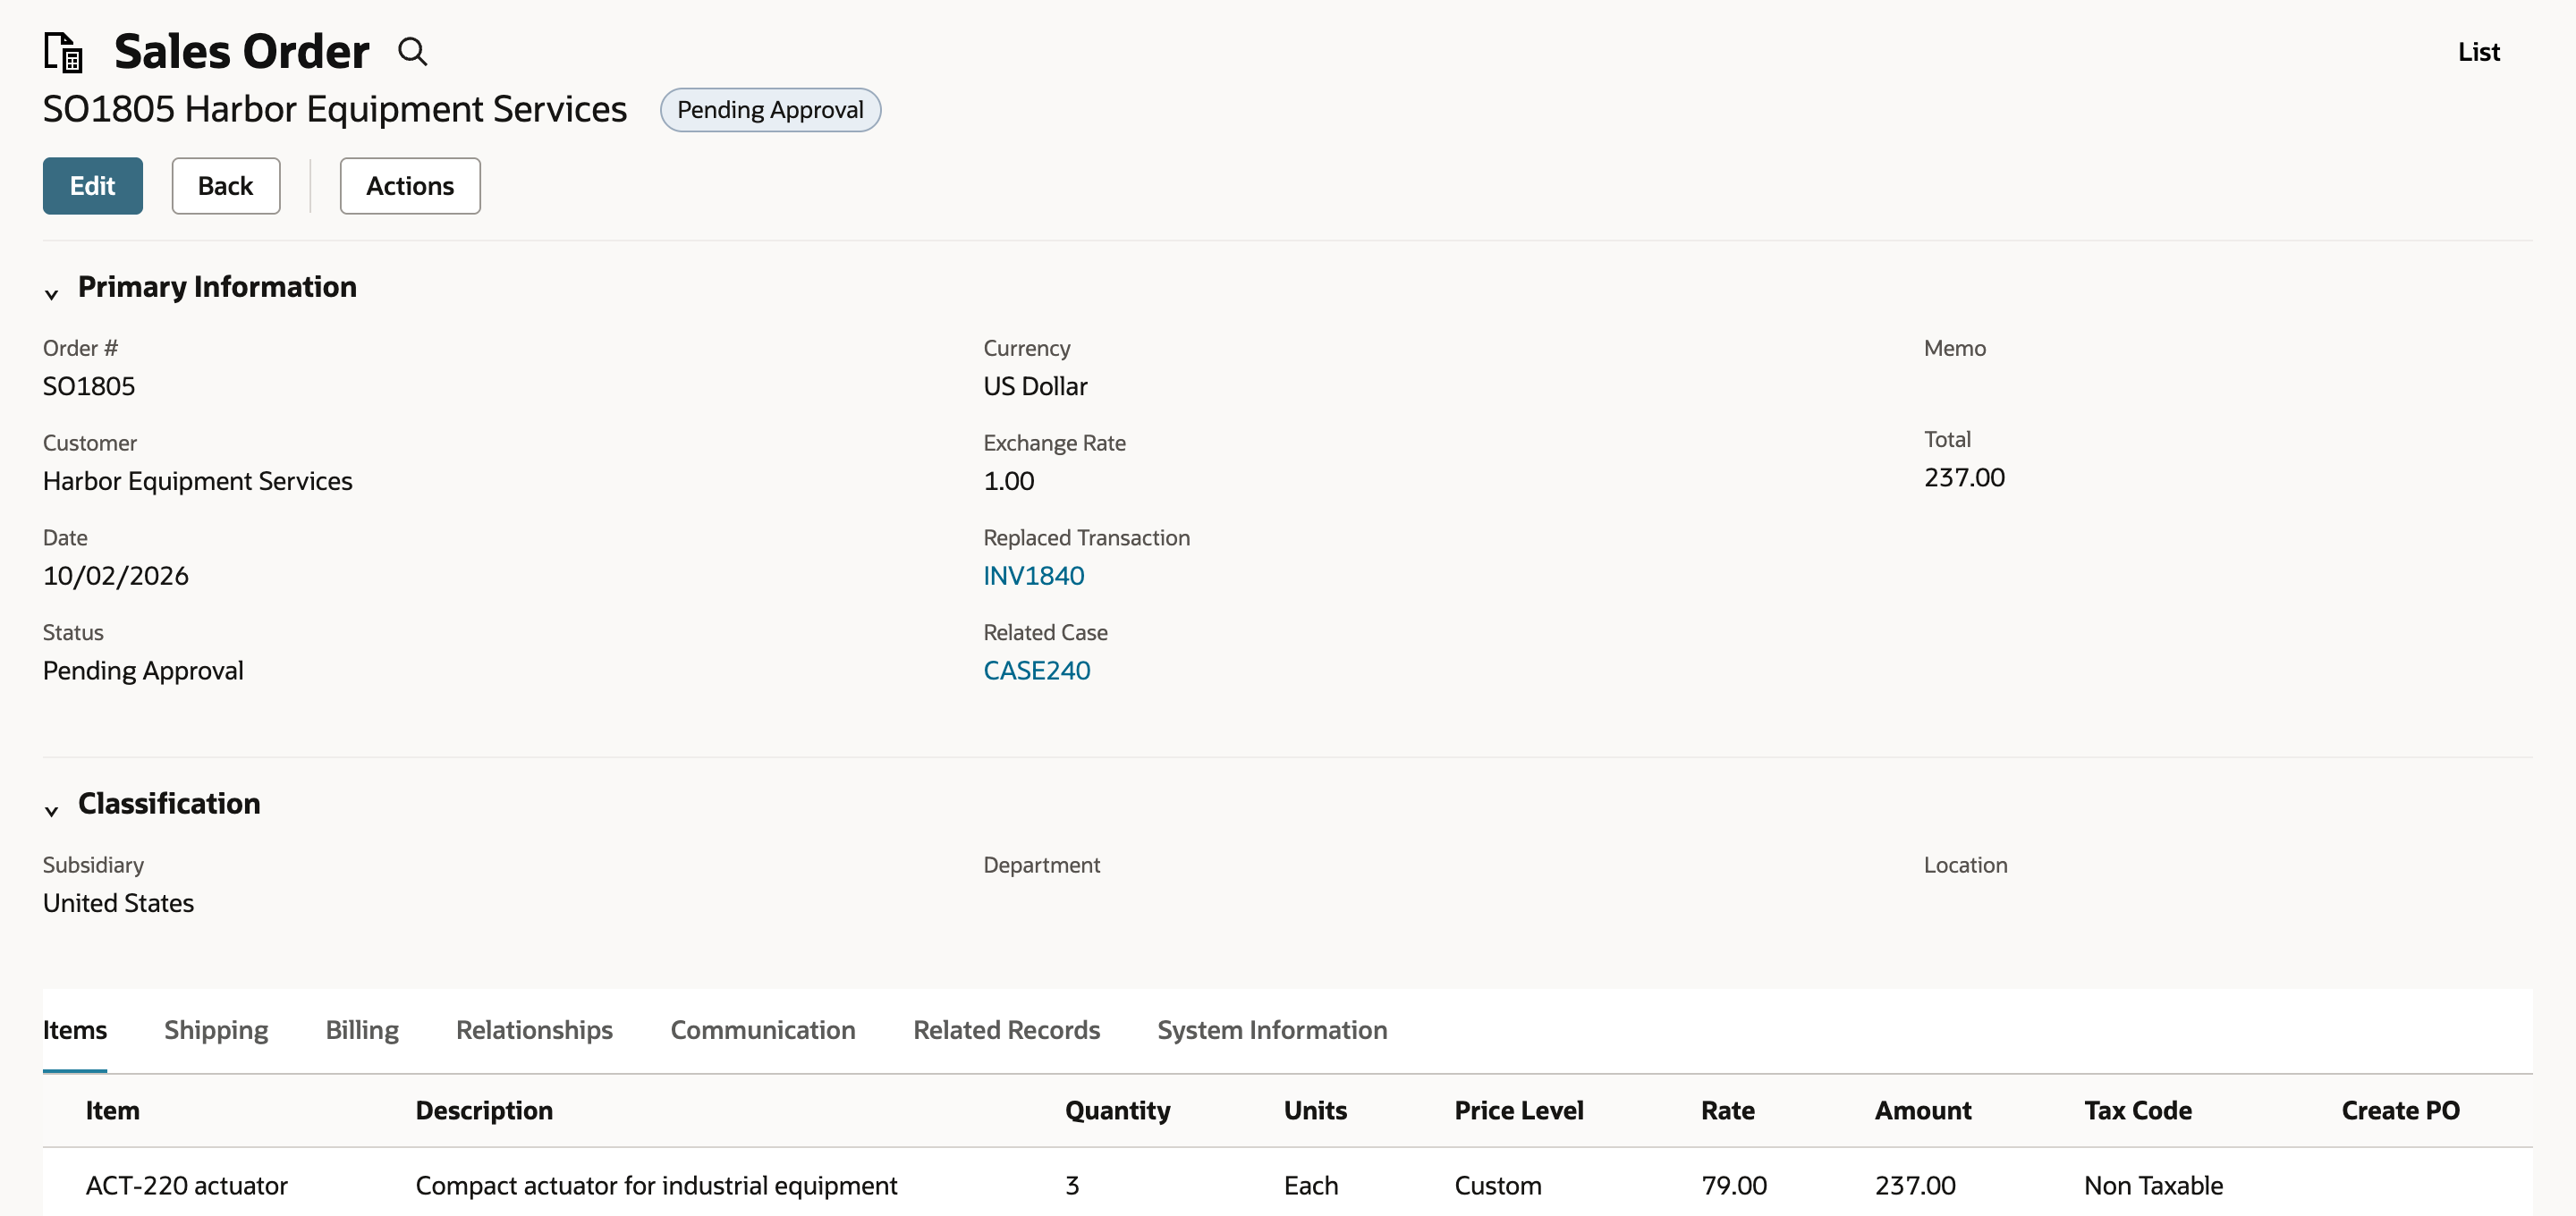Click the Custom price level cell
Viewport: 2576px width, 1216px height.
[x=1497, y=1186]
